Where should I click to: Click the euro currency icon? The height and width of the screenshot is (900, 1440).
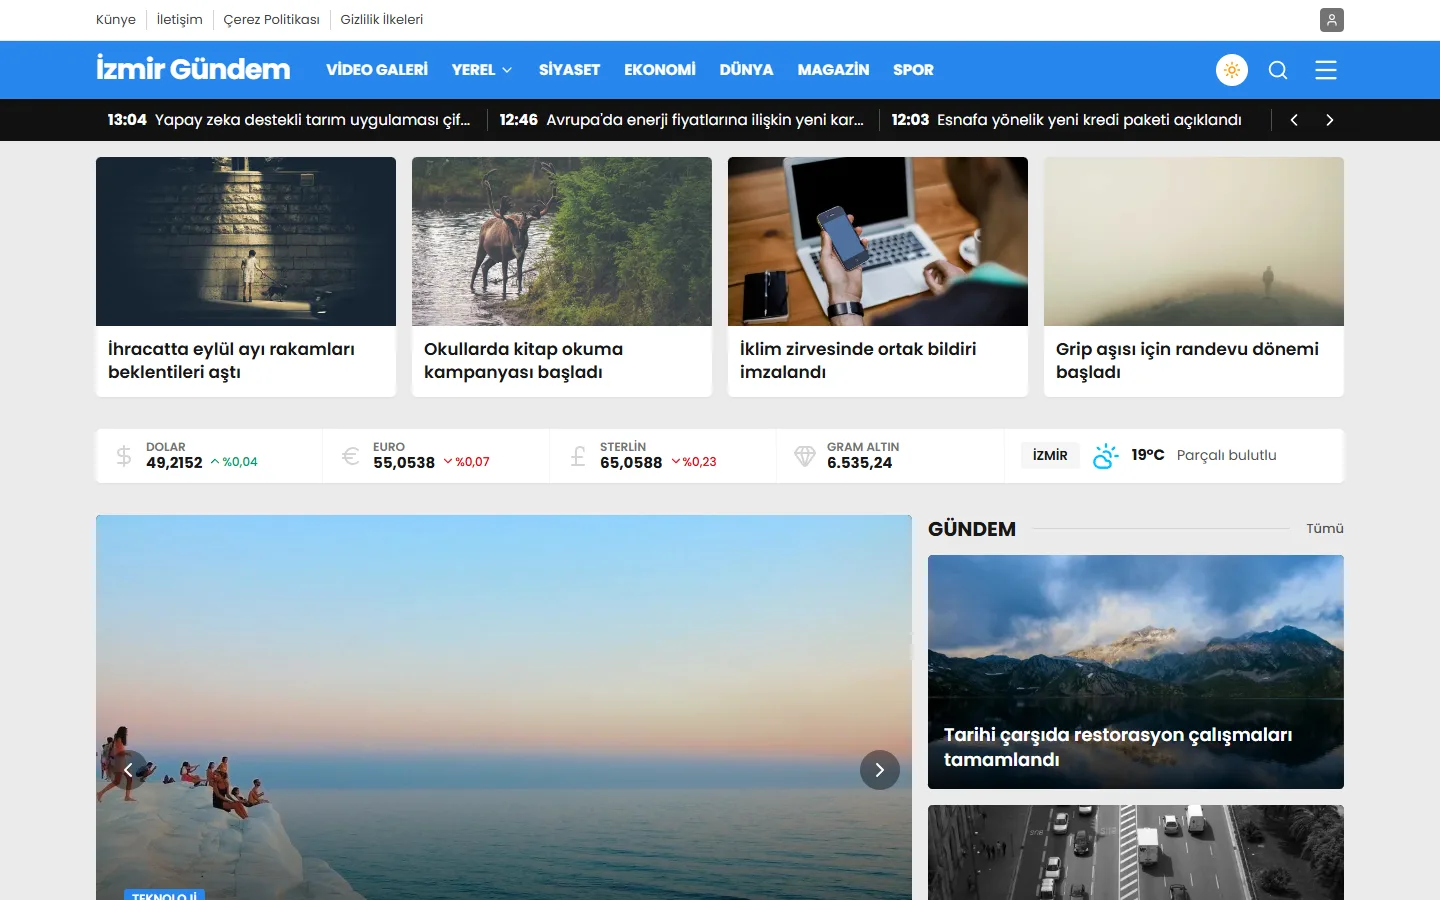pos(350,456)
